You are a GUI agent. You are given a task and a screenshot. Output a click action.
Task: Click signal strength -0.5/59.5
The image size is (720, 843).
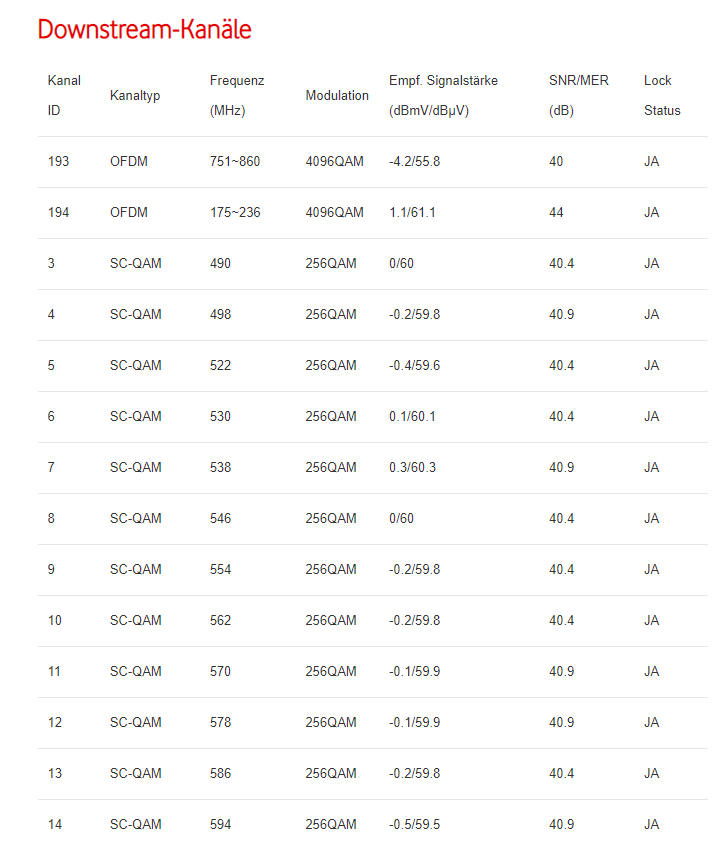coord(414,824)
